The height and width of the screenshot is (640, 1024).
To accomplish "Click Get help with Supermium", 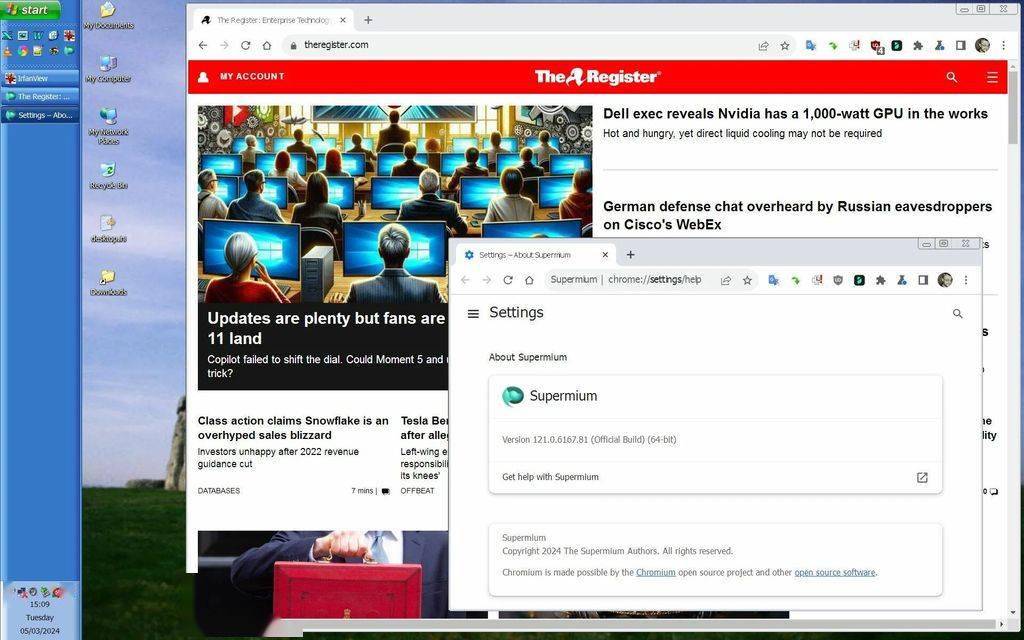I will 715,477.
